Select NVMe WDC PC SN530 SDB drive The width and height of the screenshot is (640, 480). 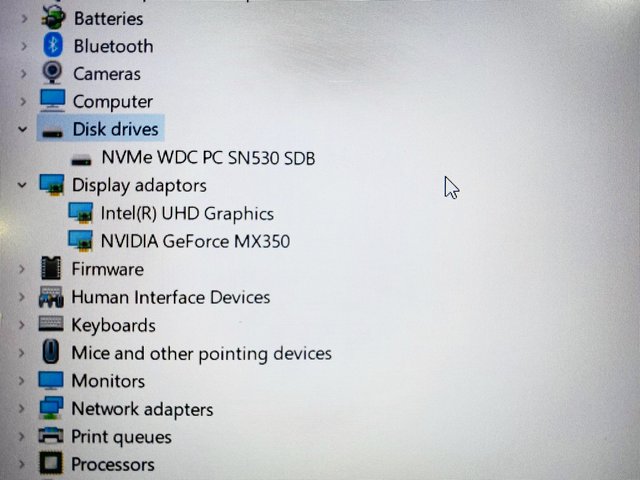click(208, 158)
